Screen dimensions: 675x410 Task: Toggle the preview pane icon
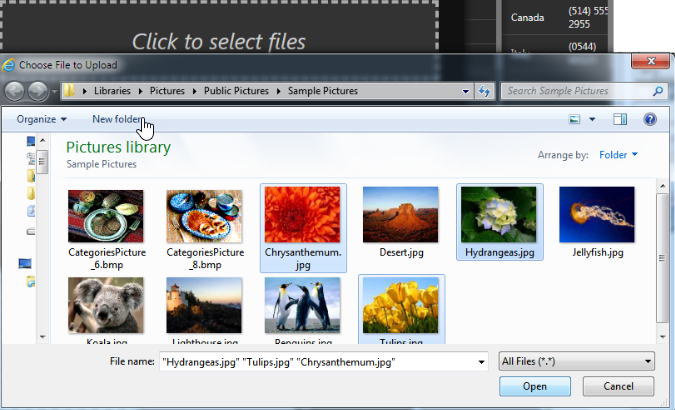coord(620,120)
